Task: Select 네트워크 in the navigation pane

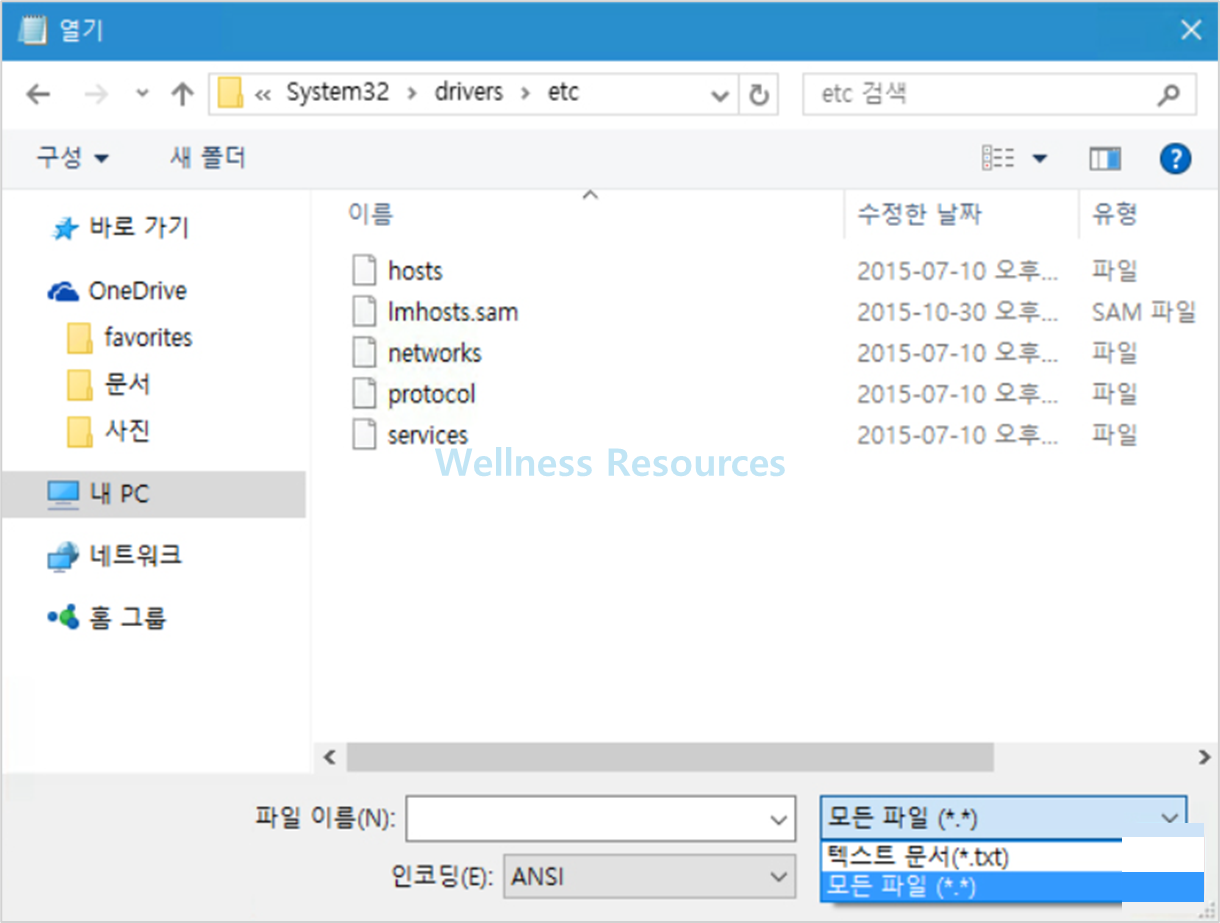Action: pos(136,556)
